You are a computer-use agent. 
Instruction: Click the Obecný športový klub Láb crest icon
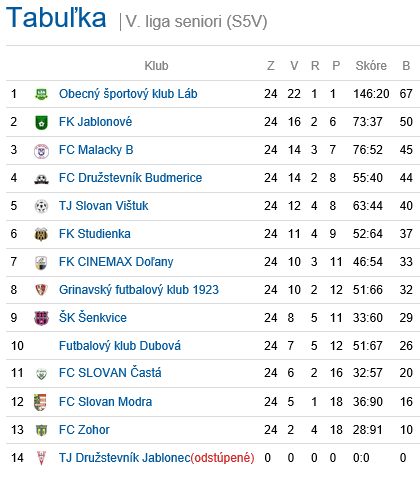(x=41, y=94)
